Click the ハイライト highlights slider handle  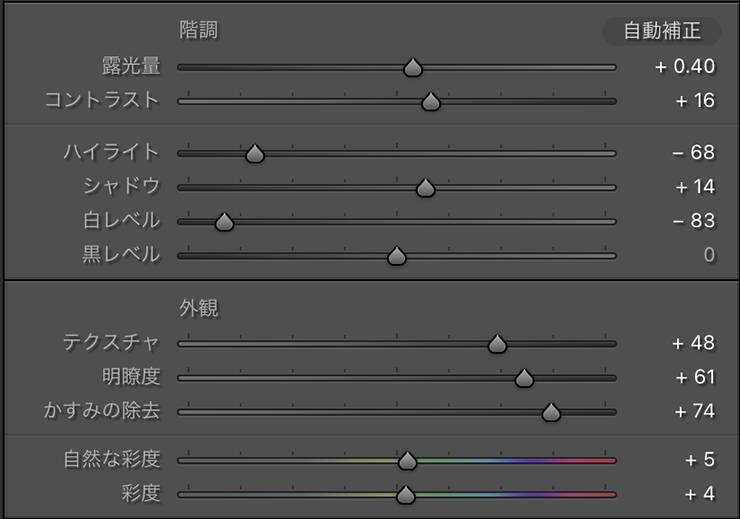(254, 154)
